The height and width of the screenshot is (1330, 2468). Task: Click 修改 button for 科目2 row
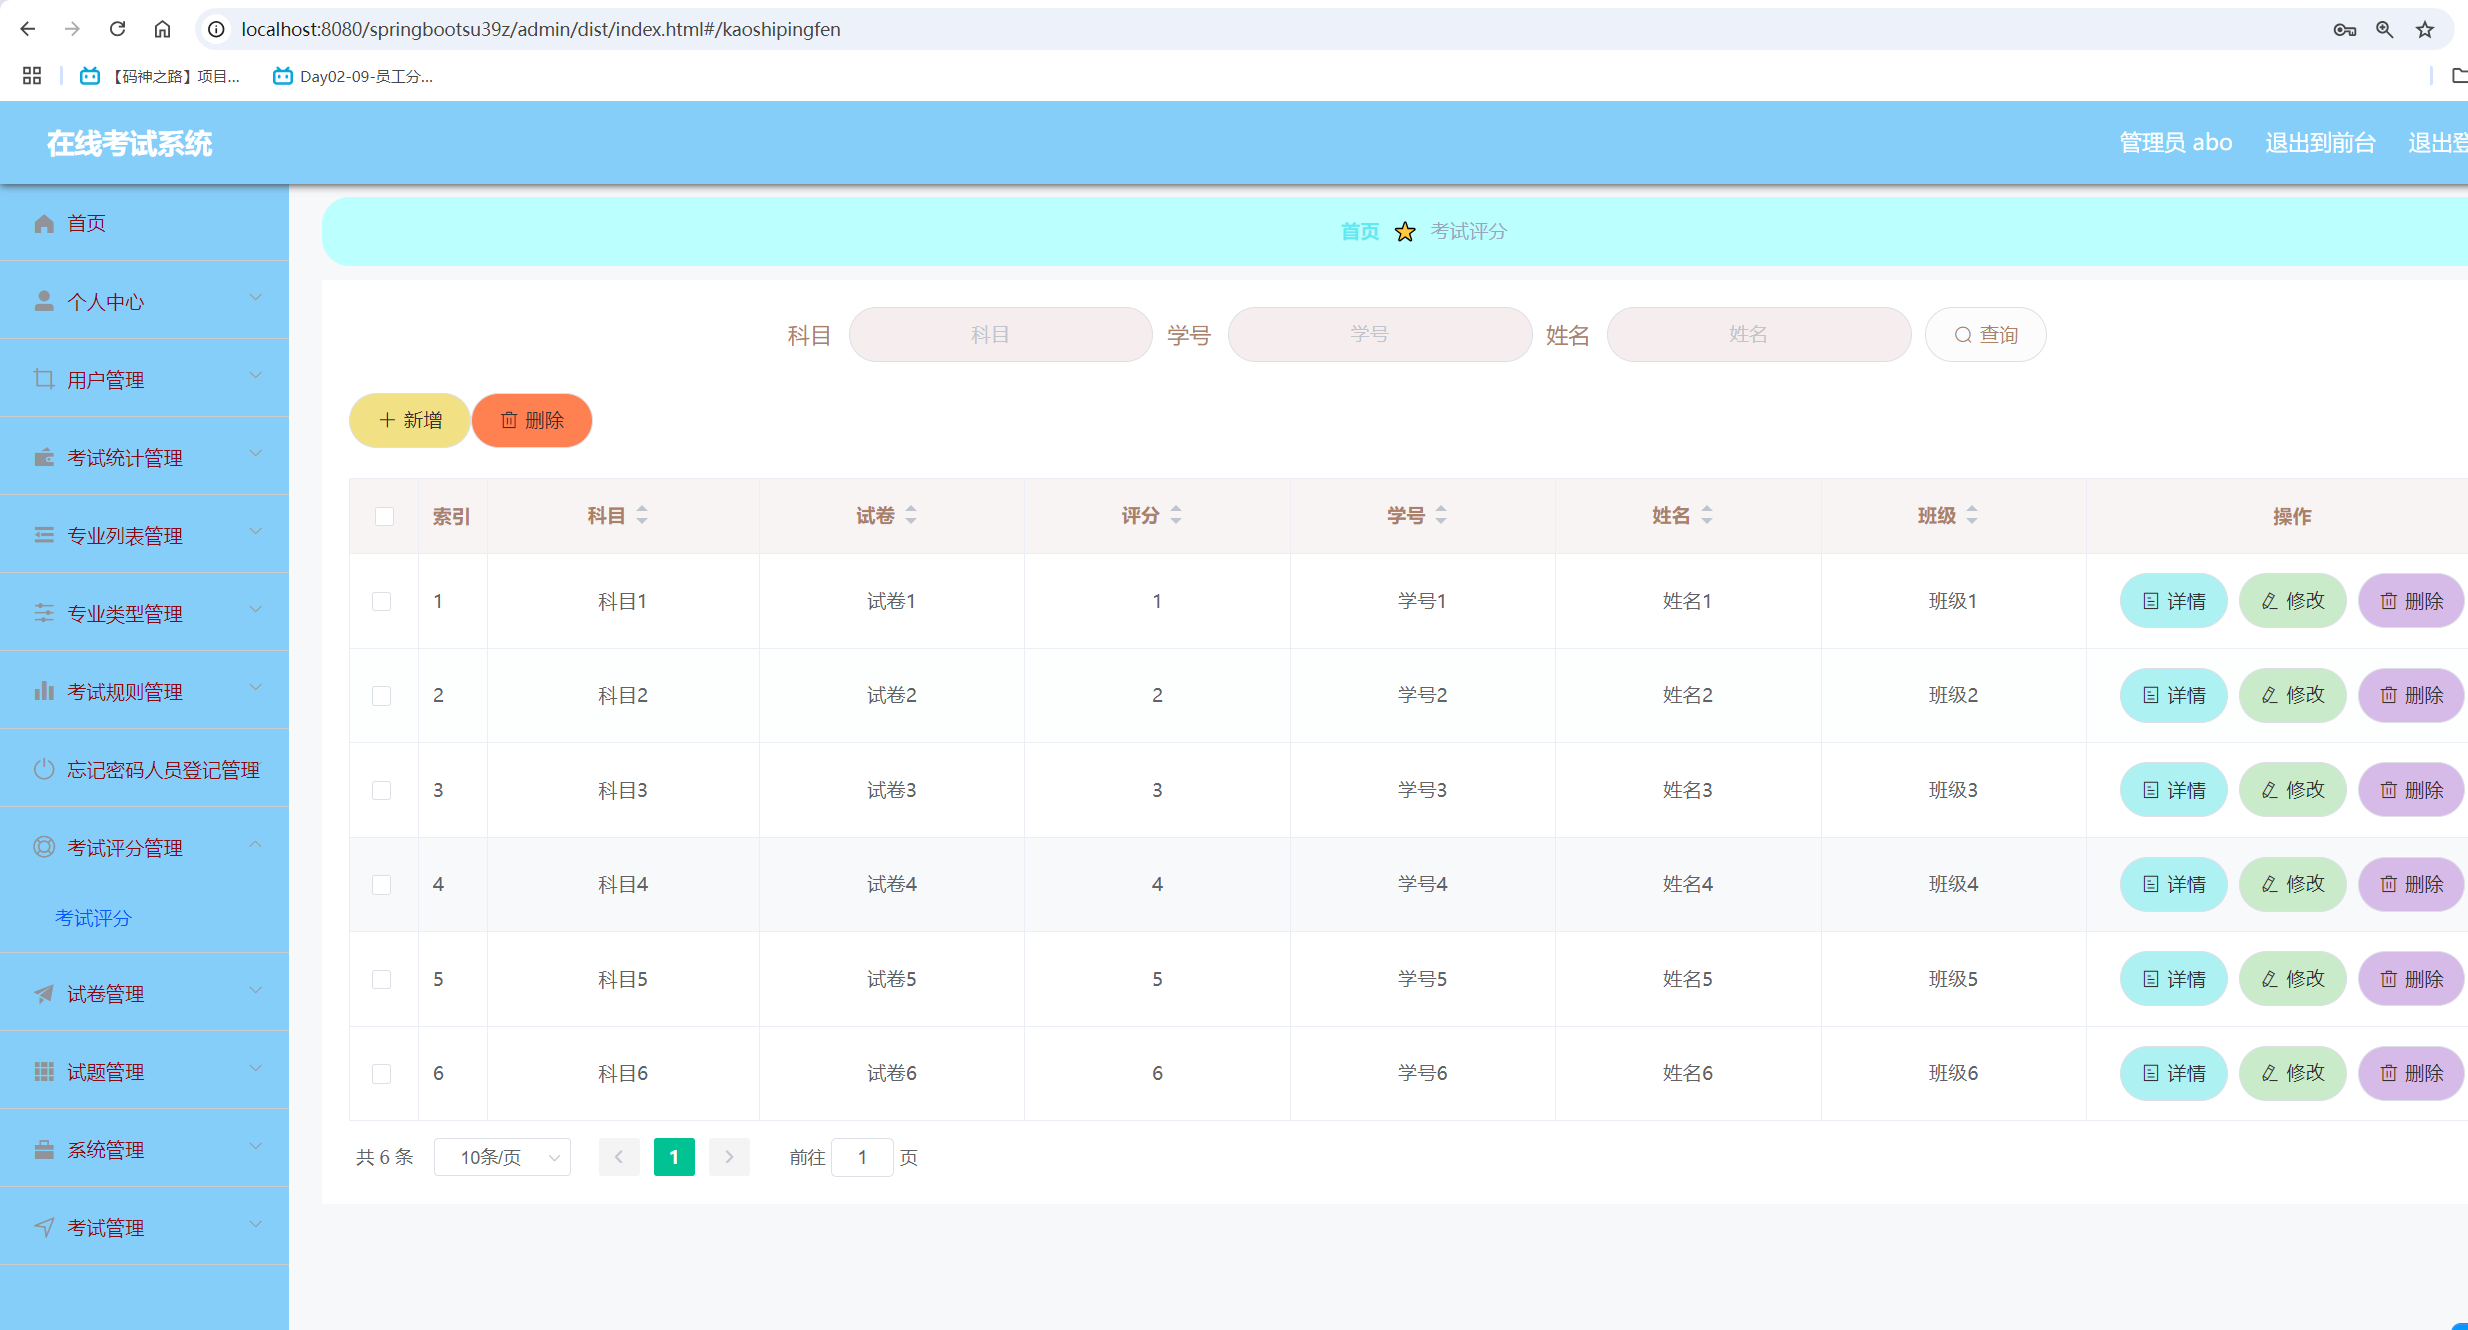(2292, 695)
